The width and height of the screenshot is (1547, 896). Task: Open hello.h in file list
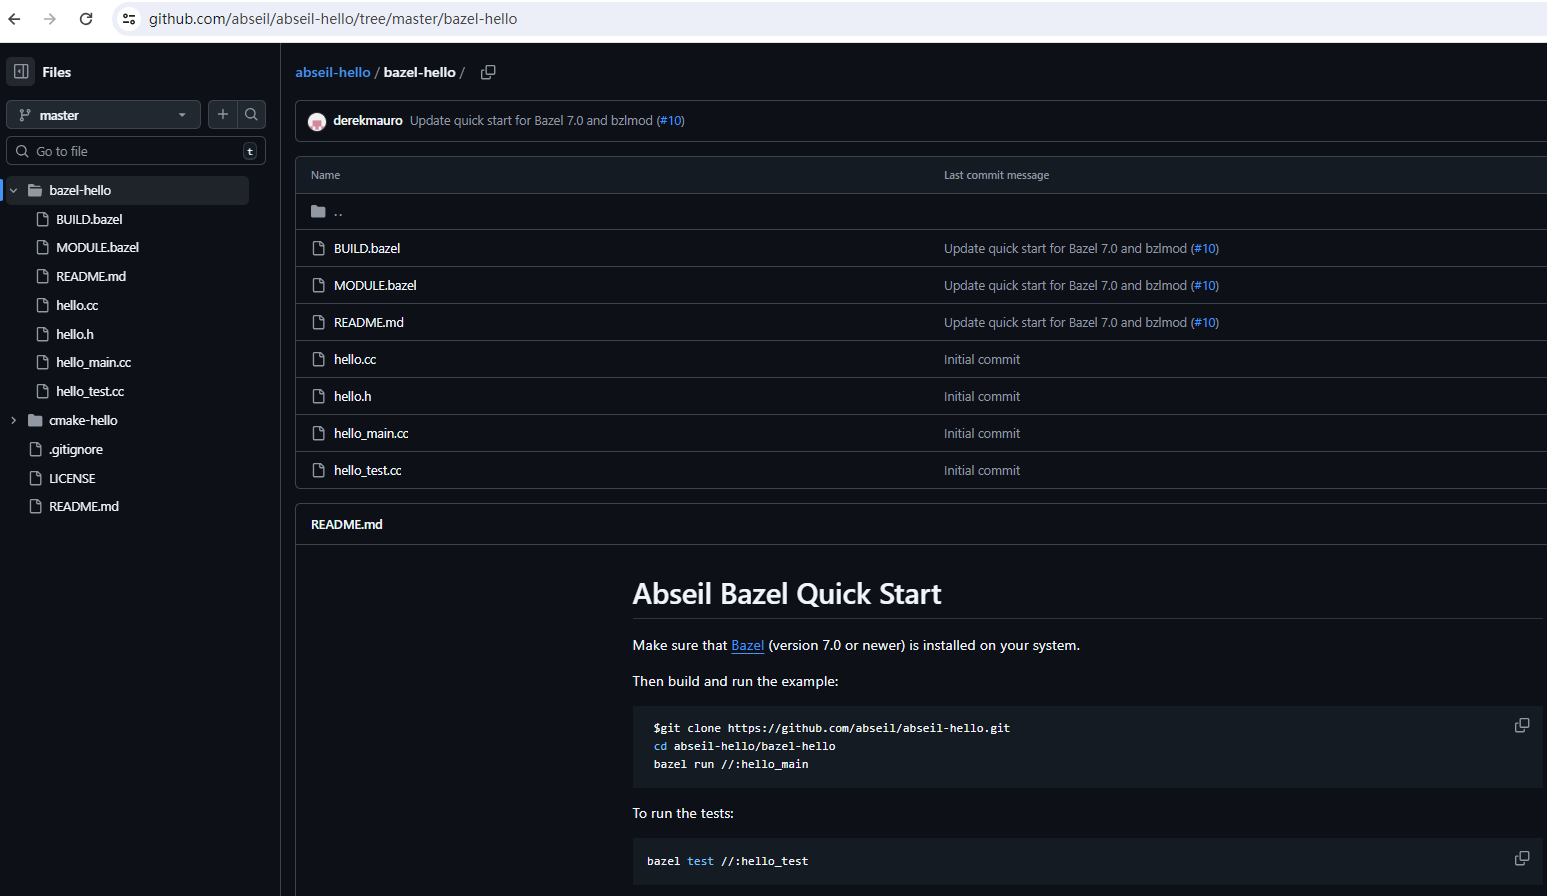pos(352,396)
